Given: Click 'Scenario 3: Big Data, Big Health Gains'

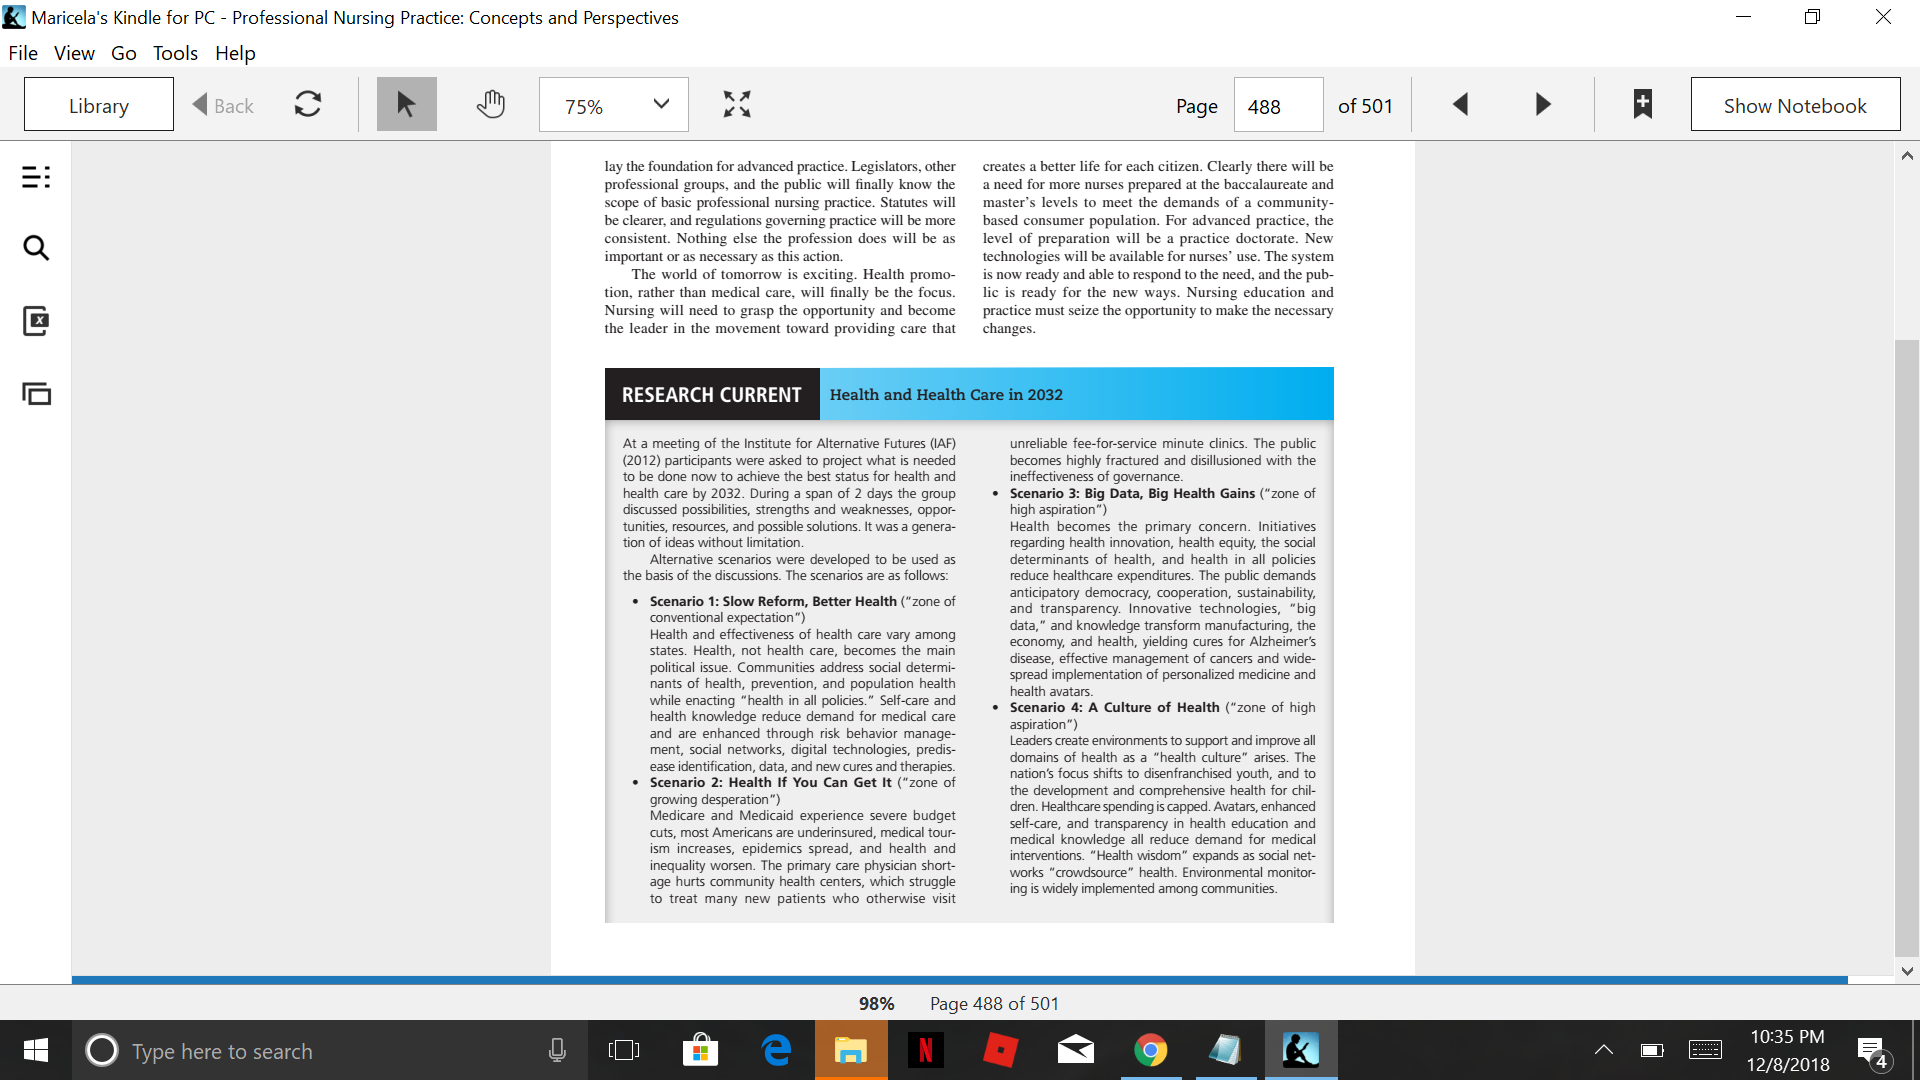Looking at the screenshot, I should pos(1132,493).
